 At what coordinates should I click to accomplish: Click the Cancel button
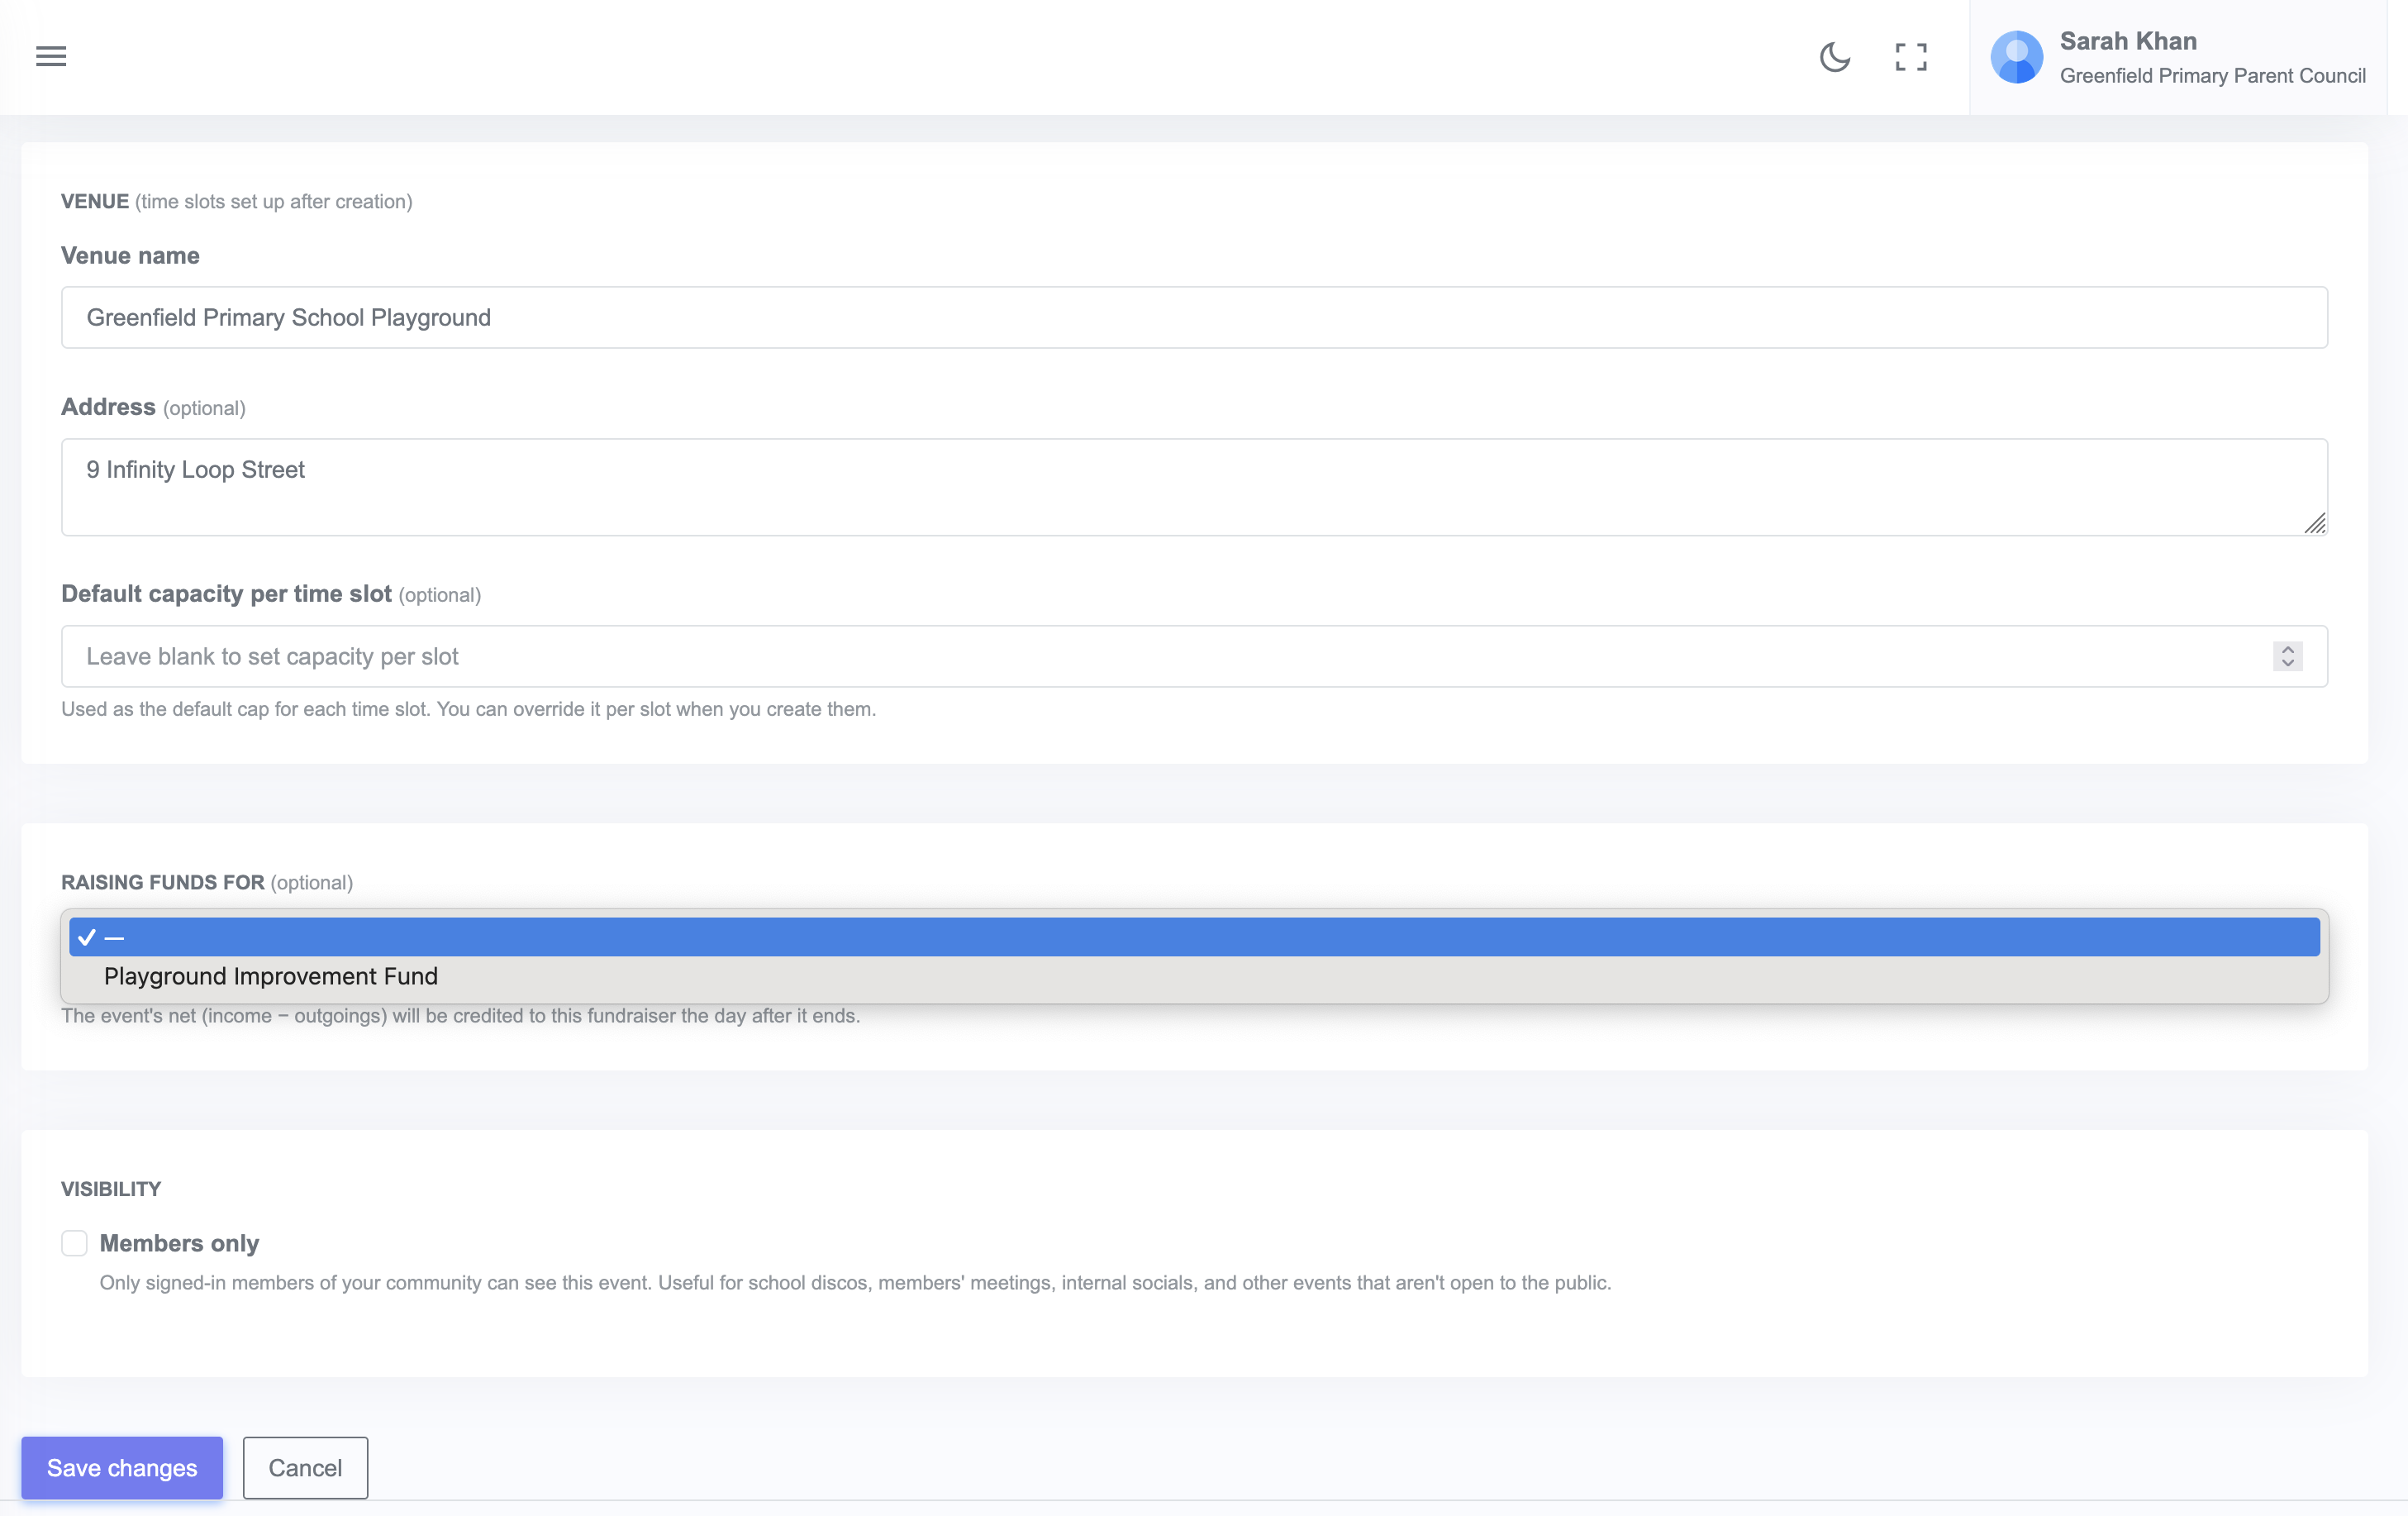305,1467
